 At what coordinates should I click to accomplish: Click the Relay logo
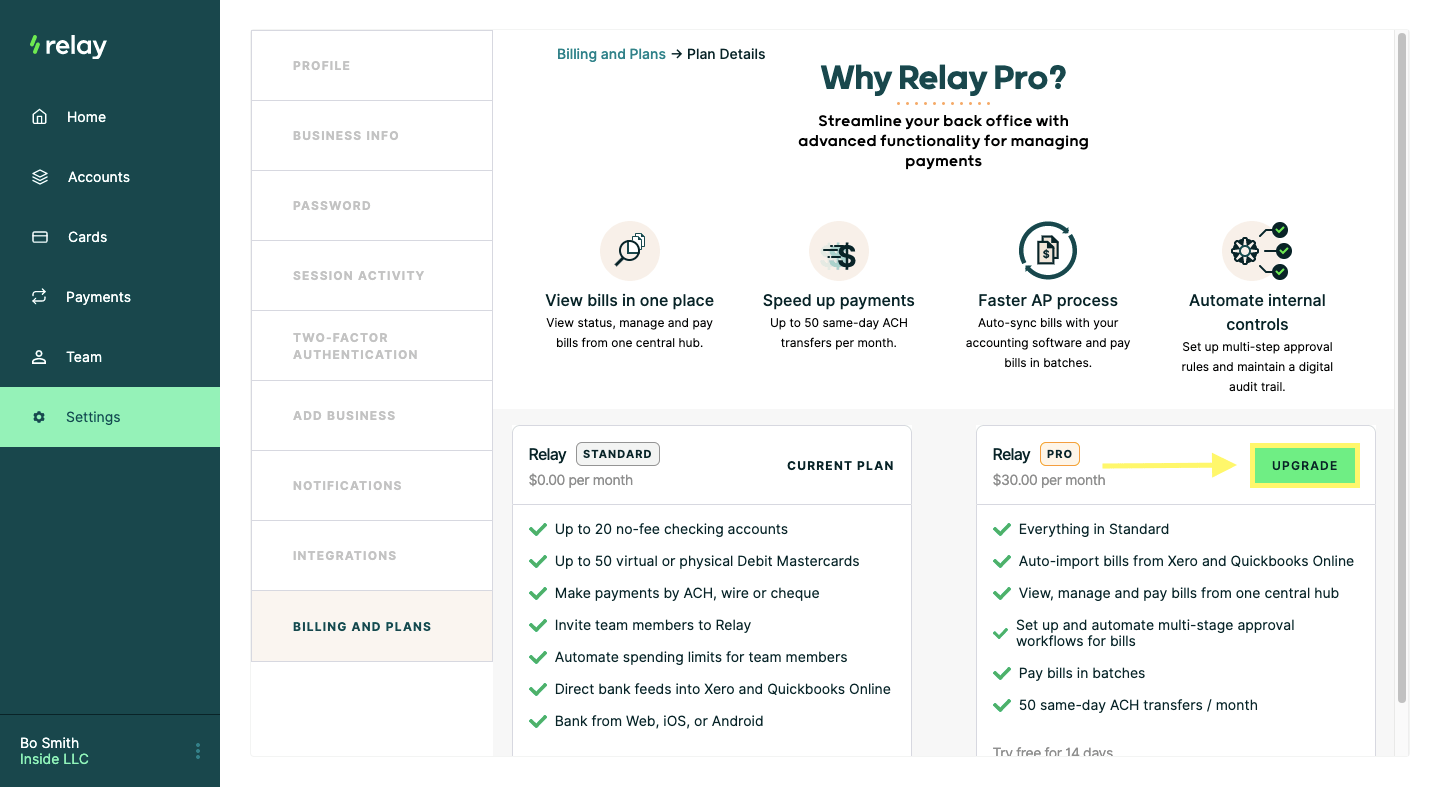(x=68, y=45)
